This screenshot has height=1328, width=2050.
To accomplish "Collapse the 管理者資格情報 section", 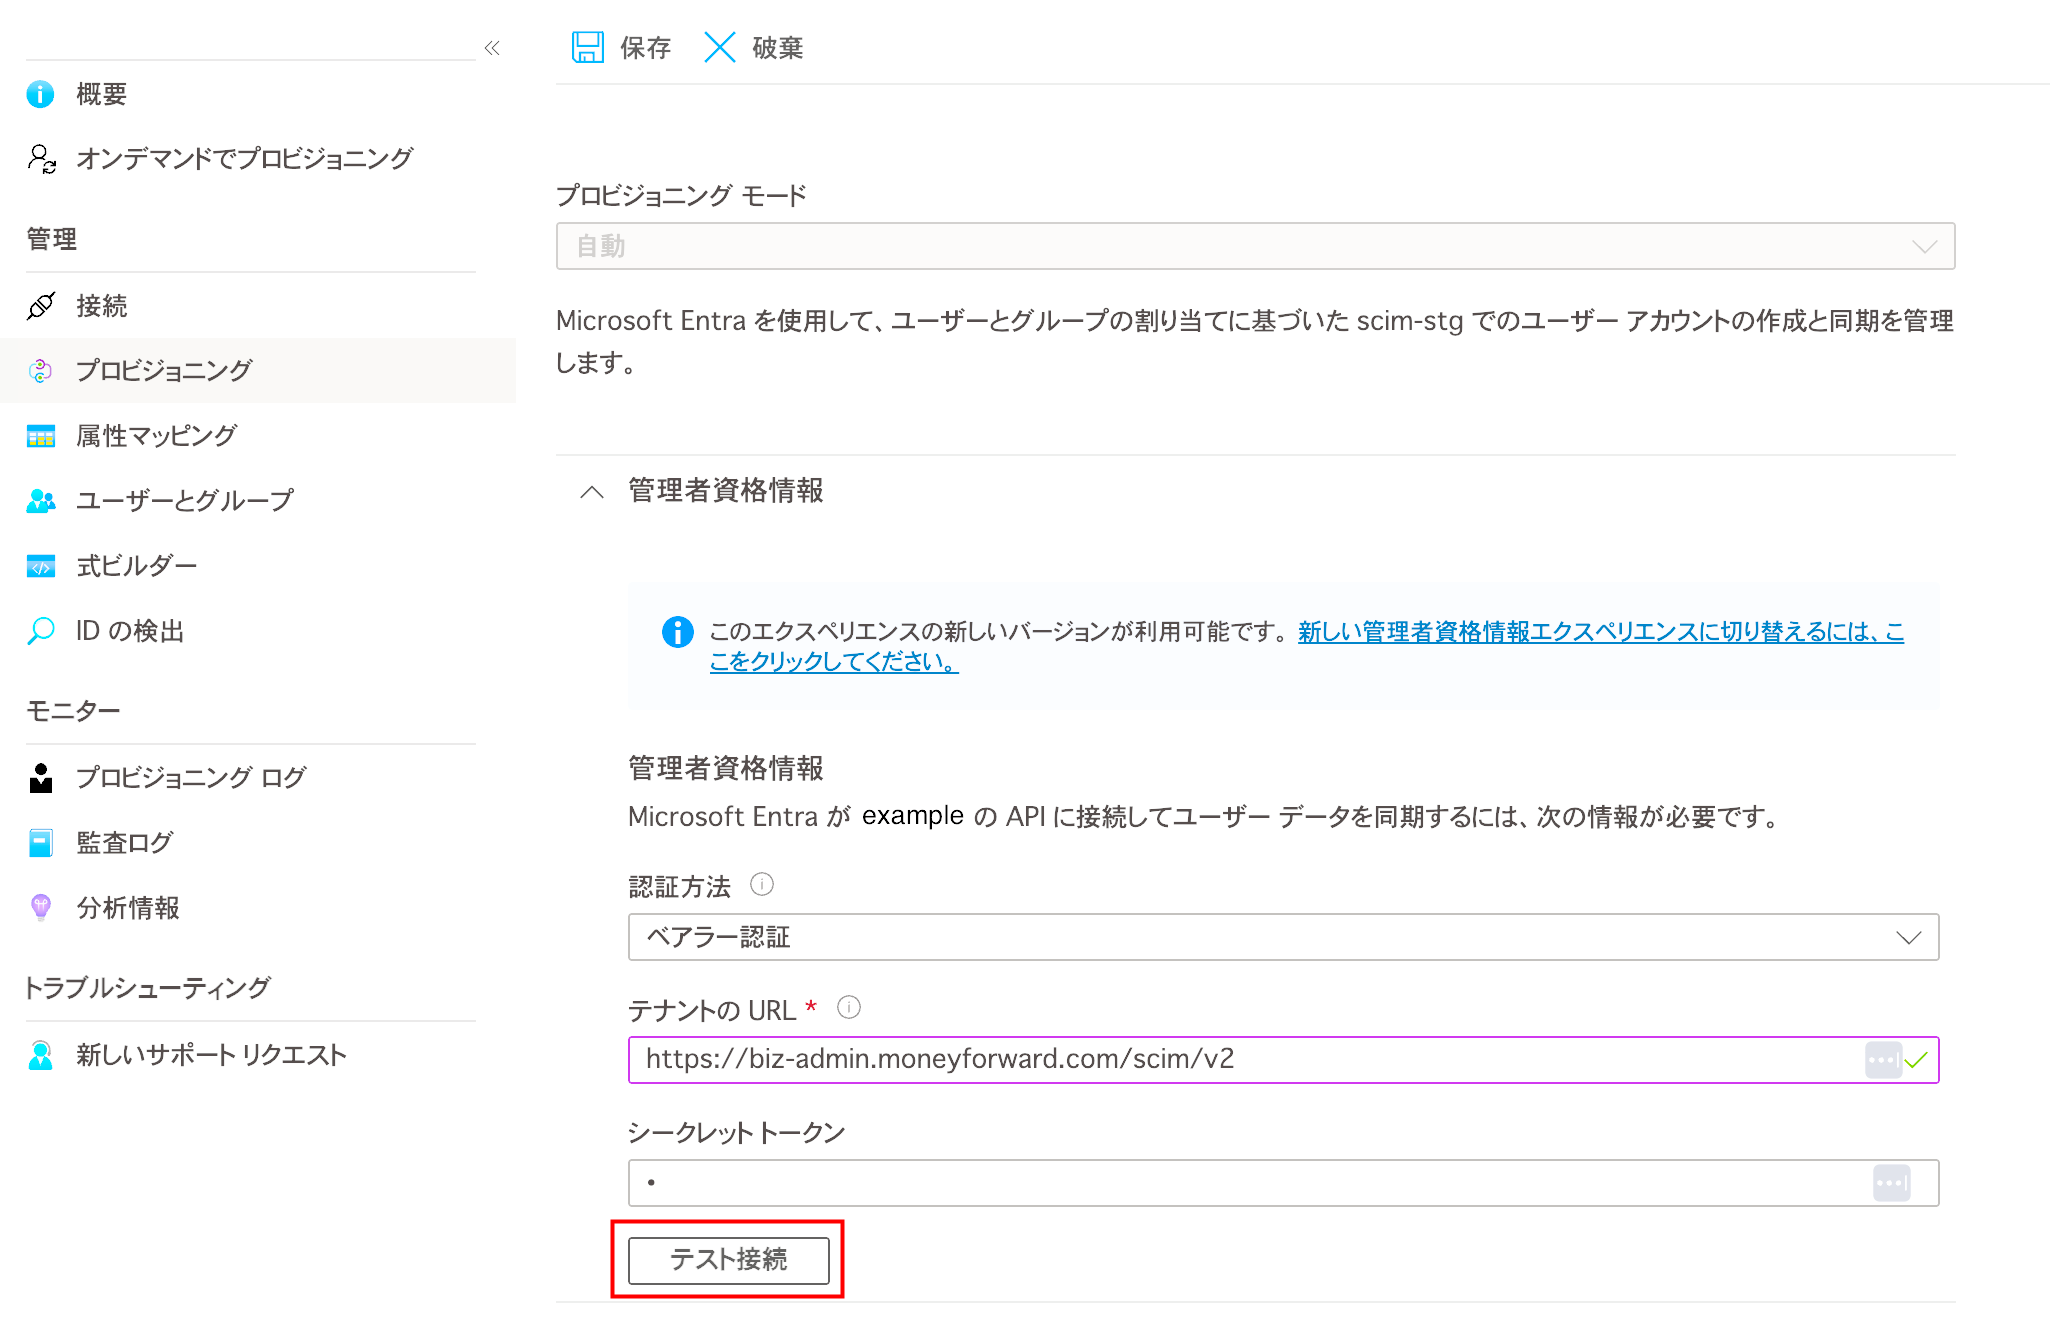I will click(x=592, y=491).
